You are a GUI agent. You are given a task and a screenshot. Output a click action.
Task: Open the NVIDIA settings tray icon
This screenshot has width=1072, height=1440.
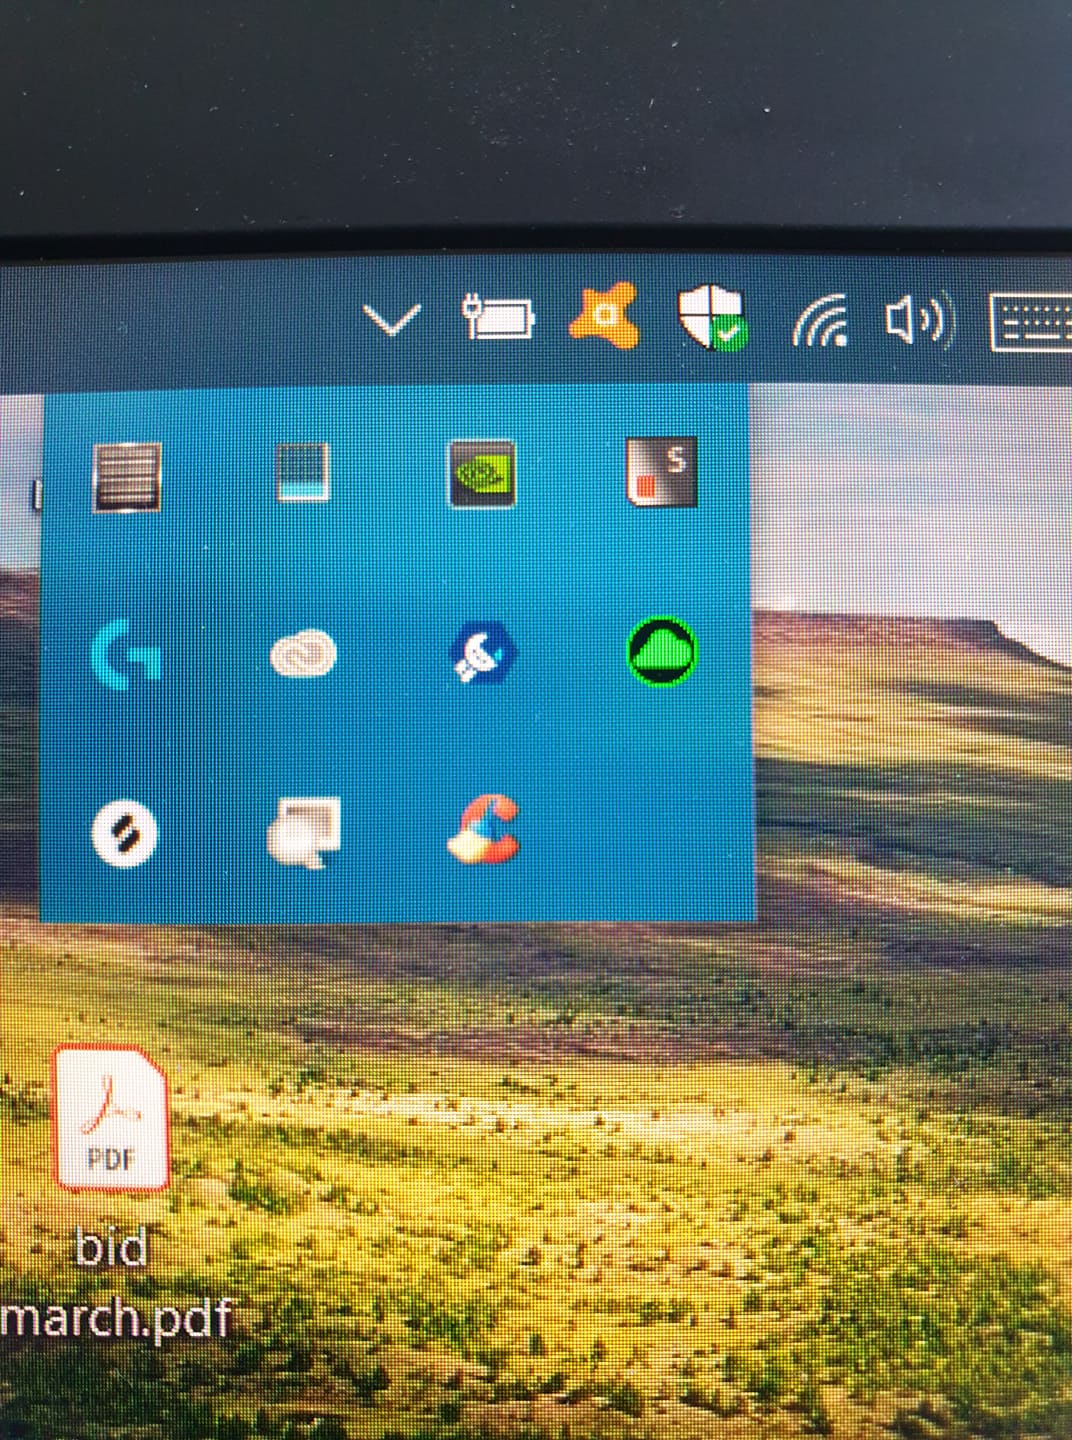pyautogui.click(x=481, y=473)
